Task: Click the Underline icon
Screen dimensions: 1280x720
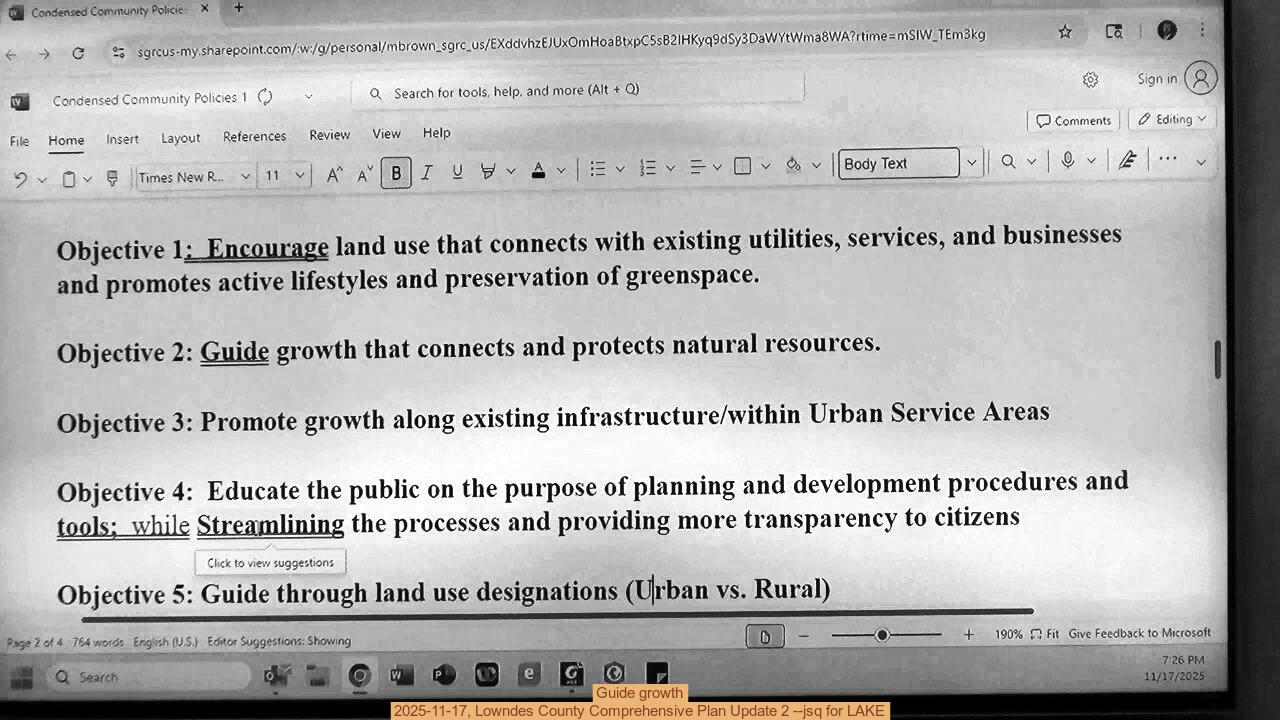Action: click(457, 172)
